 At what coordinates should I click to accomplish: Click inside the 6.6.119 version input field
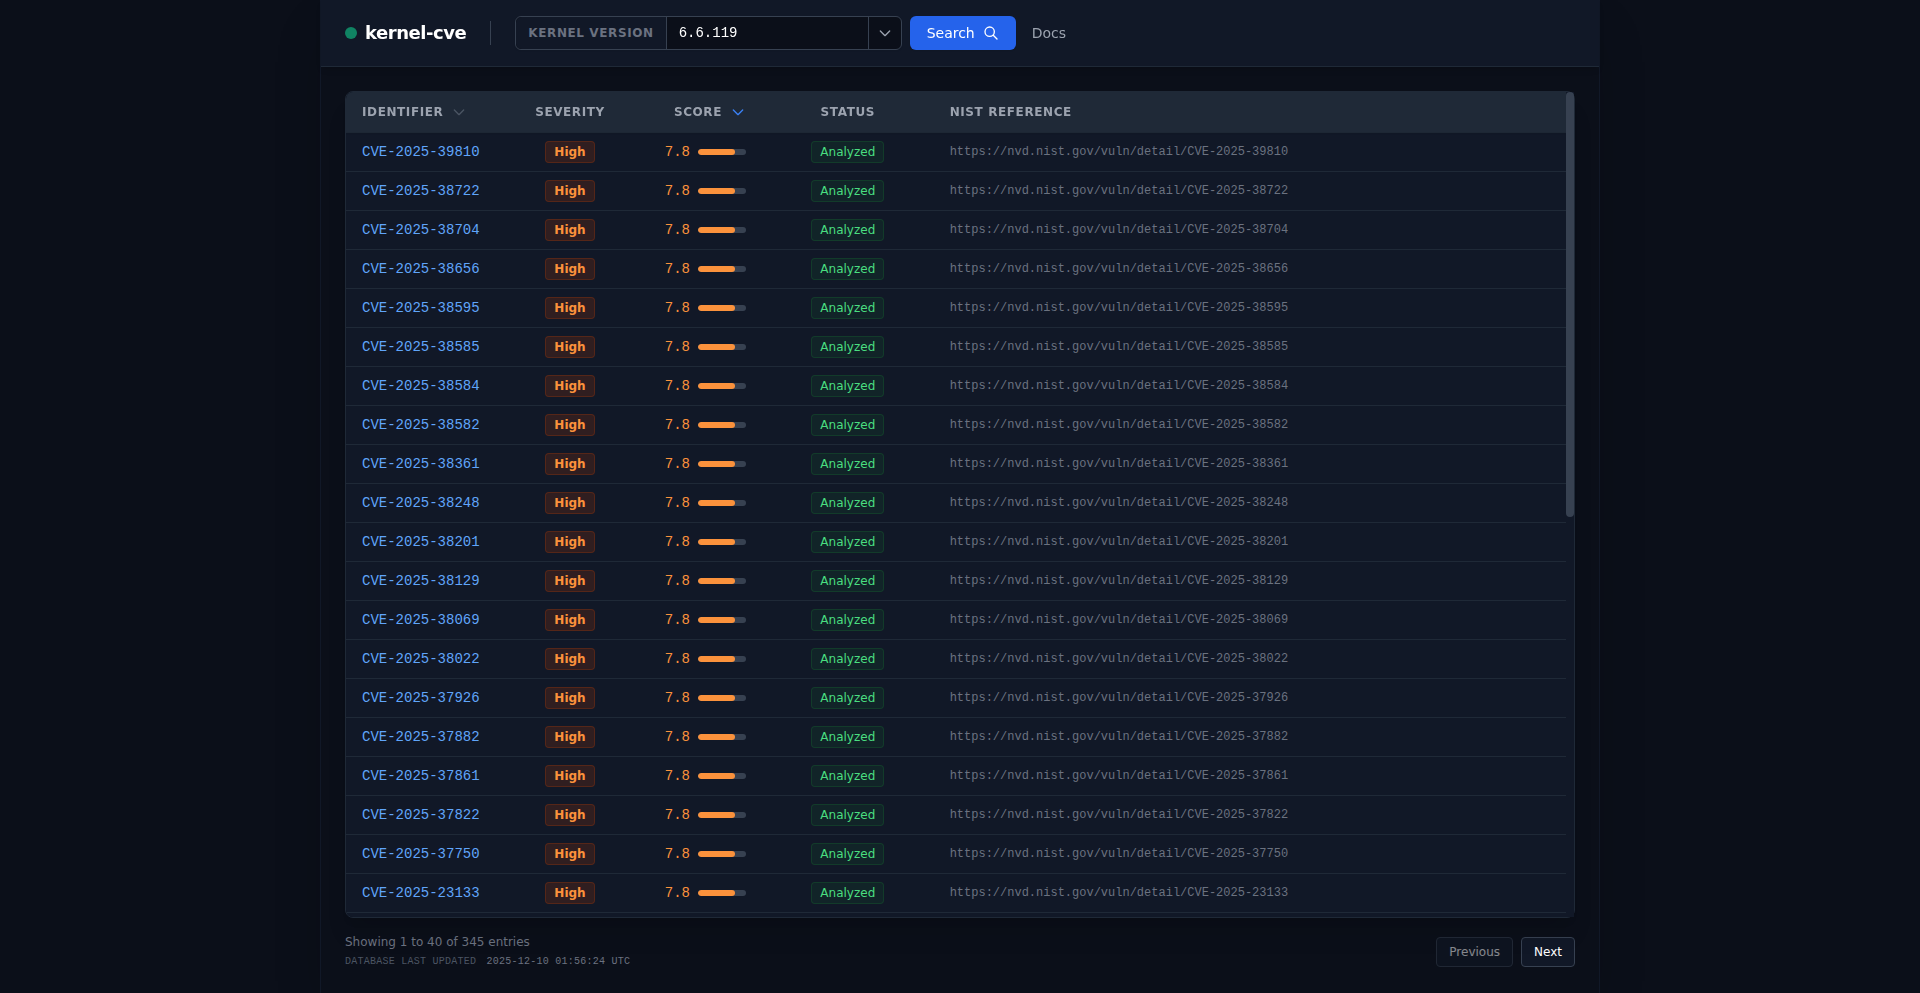765,33
